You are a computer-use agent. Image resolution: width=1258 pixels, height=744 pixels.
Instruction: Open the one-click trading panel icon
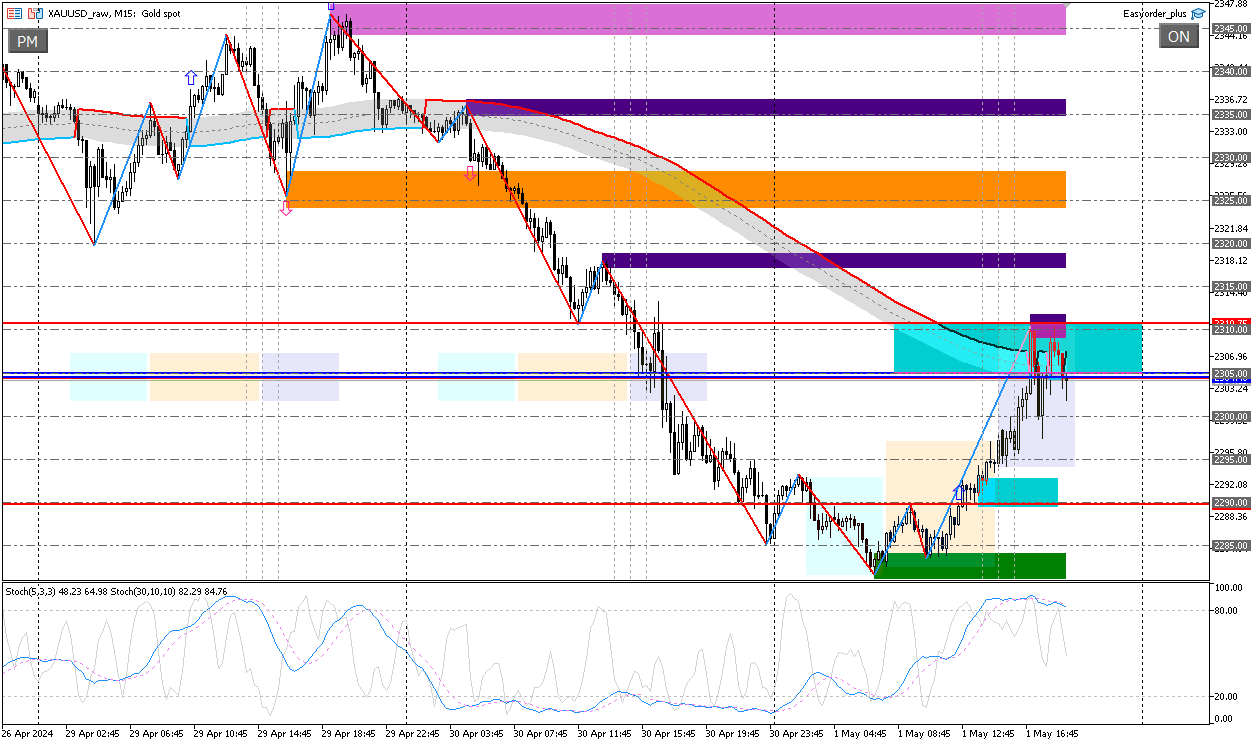point(35,14)
